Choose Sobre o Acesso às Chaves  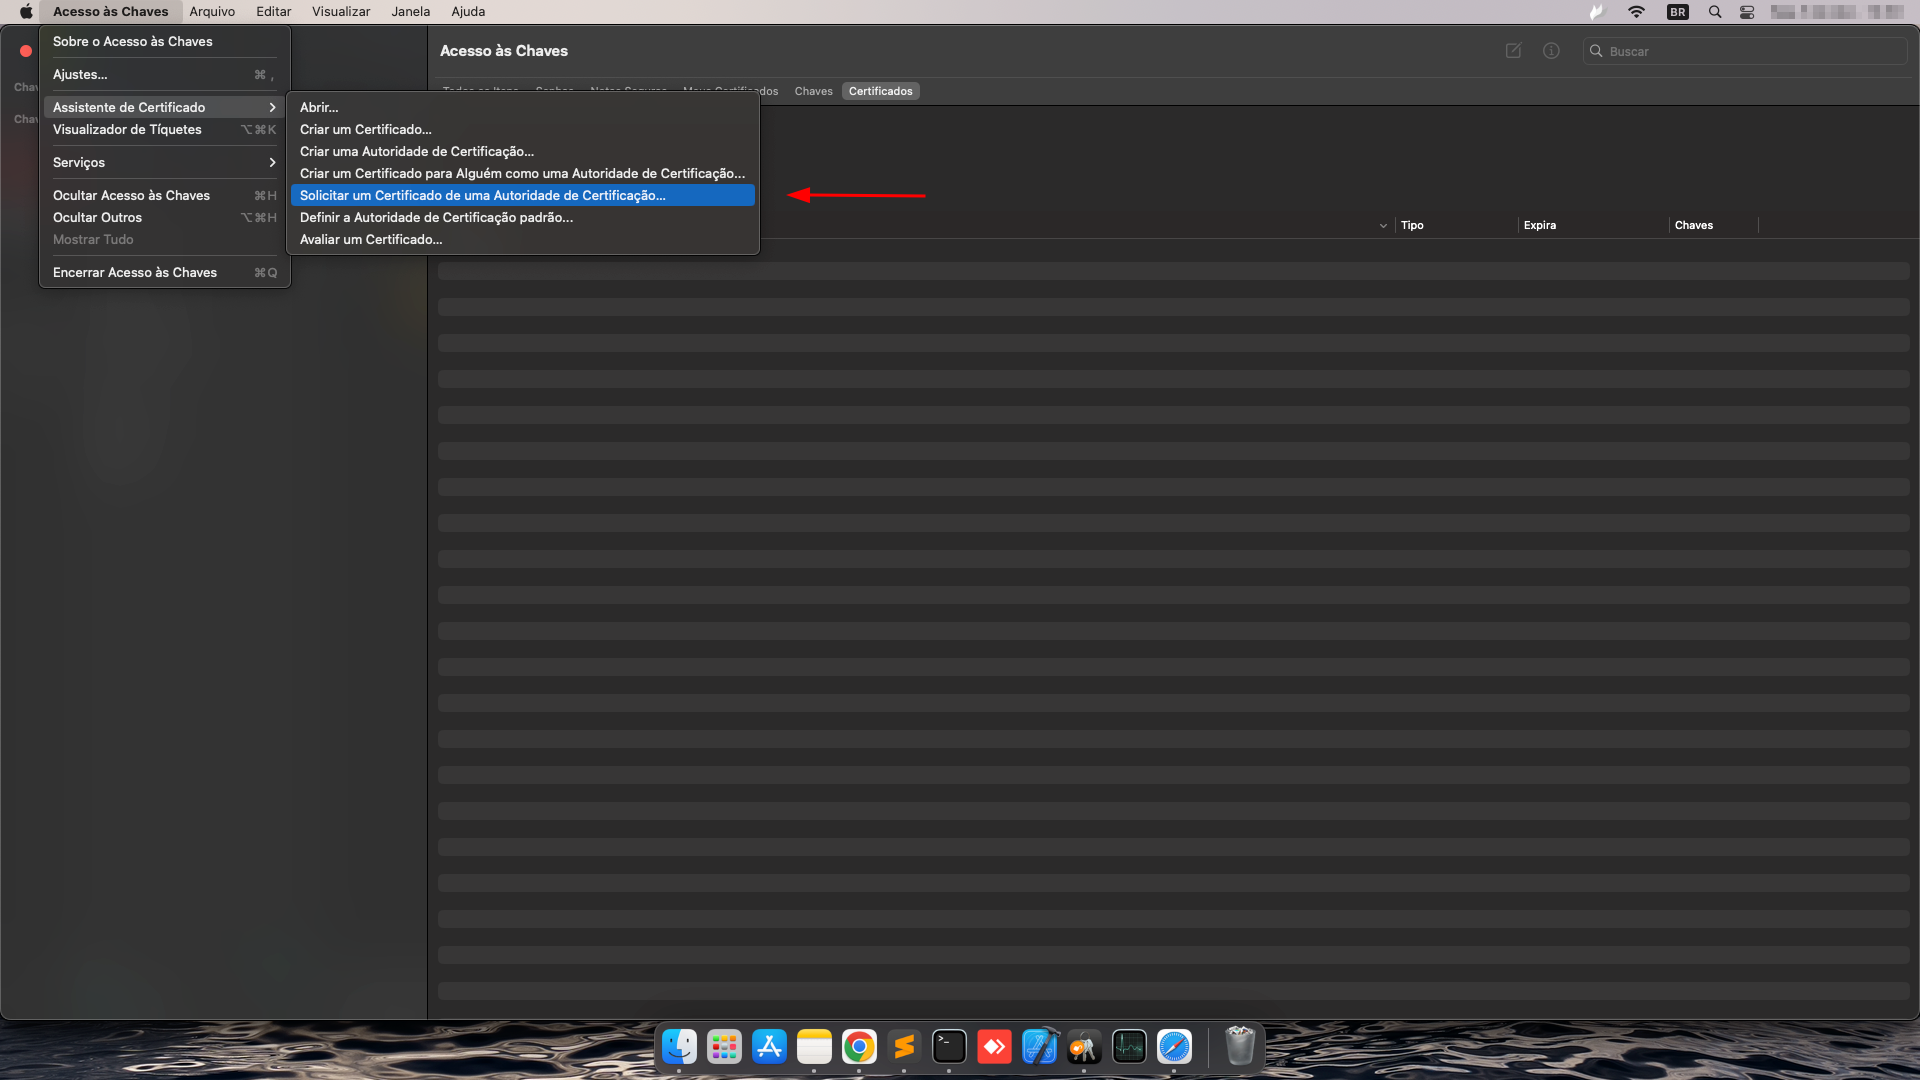click(165, 41)
